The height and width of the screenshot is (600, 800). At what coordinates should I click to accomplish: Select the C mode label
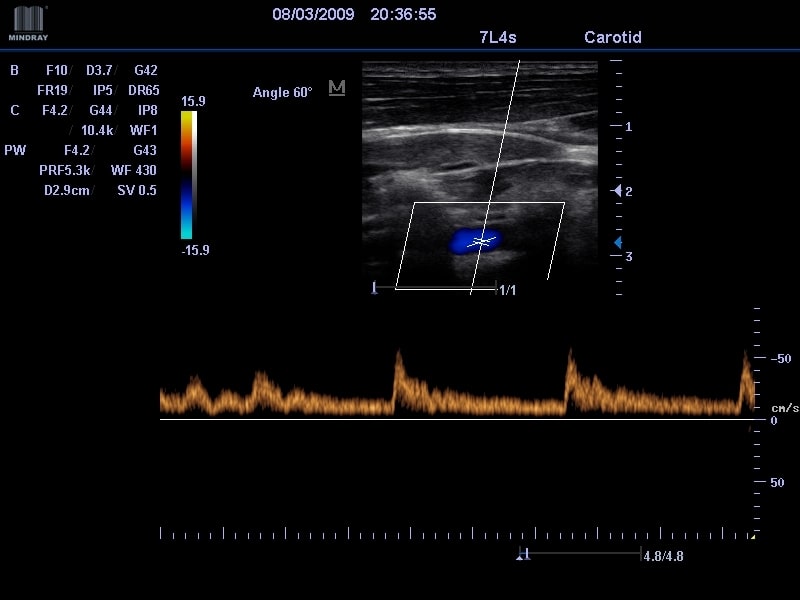point(15,111)
